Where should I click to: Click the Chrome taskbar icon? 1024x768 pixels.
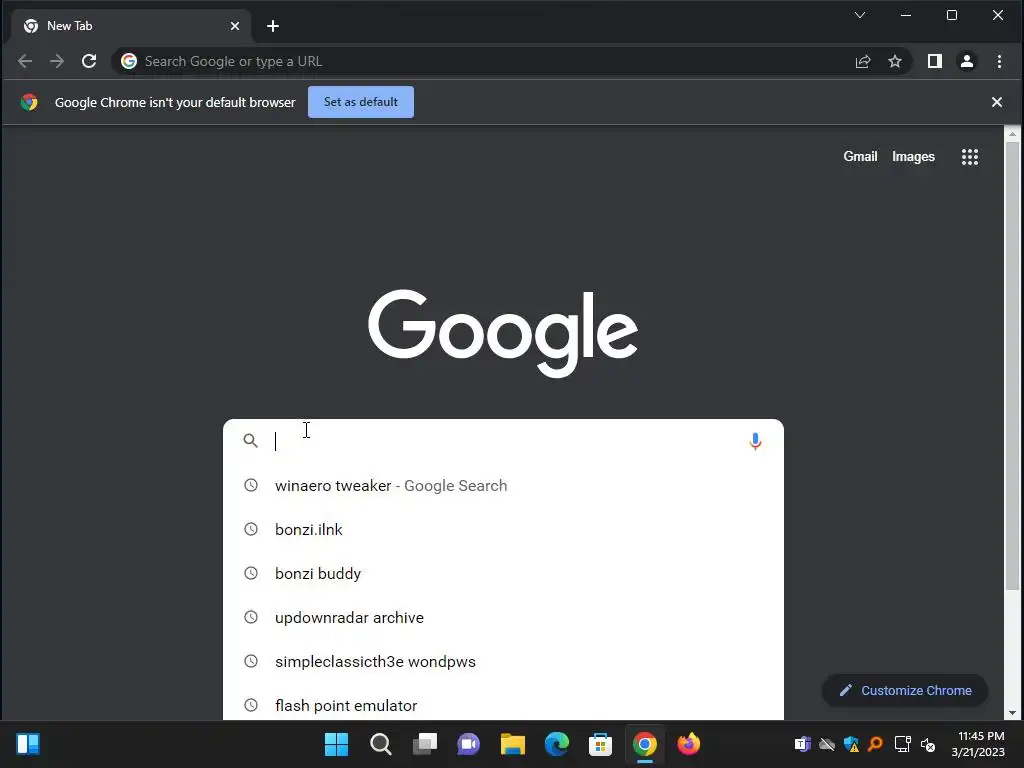coord(645,744)
